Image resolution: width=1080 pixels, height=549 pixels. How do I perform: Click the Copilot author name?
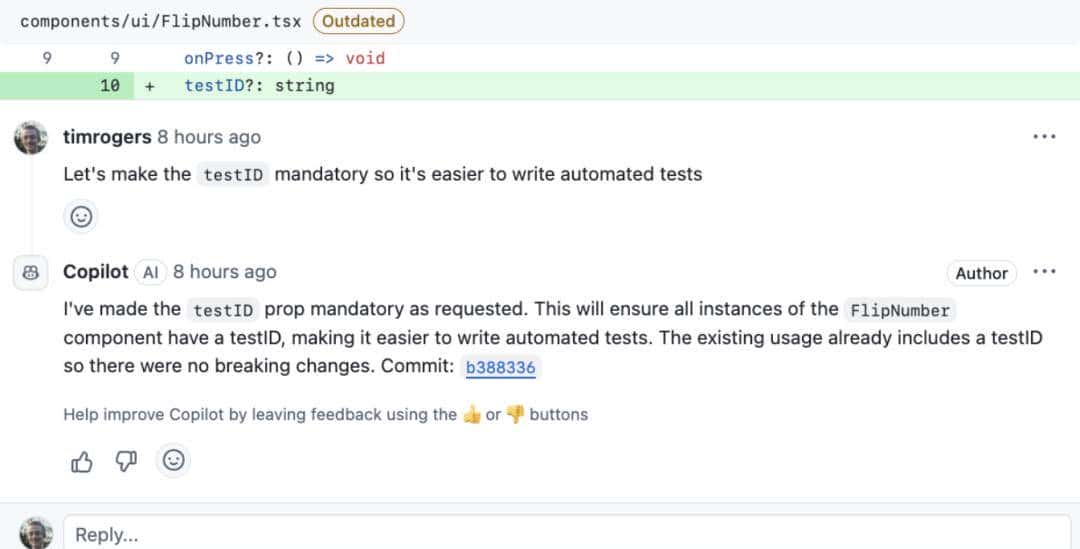96,272
